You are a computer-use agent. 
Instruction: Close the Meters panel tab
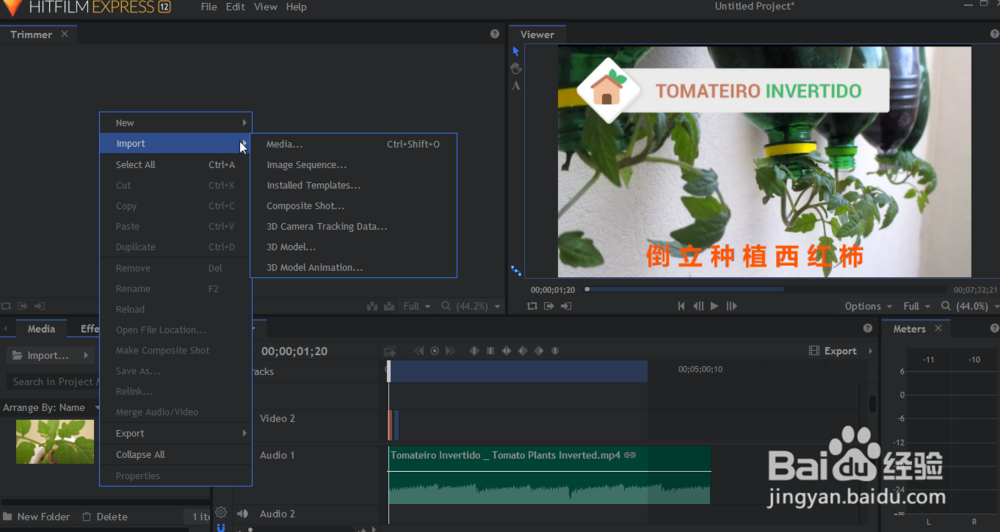[938, 328]
